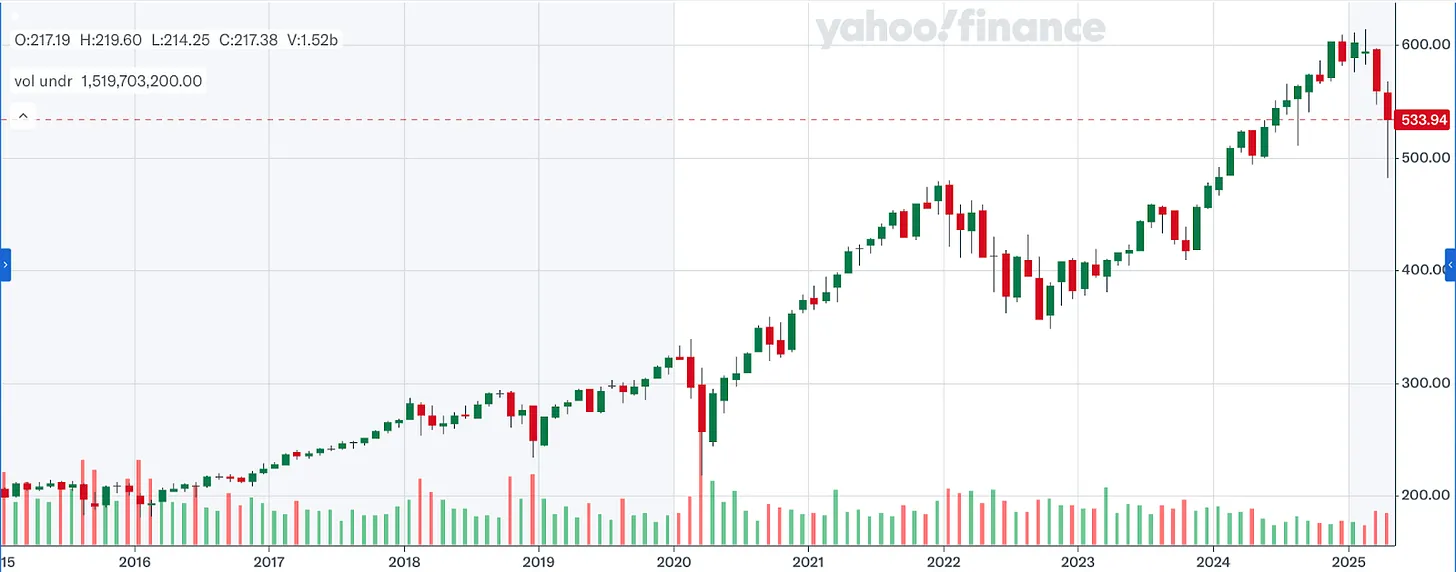The image size is (1456, 572).
Task: Click the tallest green volume bar after 2020
Action: coord(712,512)
